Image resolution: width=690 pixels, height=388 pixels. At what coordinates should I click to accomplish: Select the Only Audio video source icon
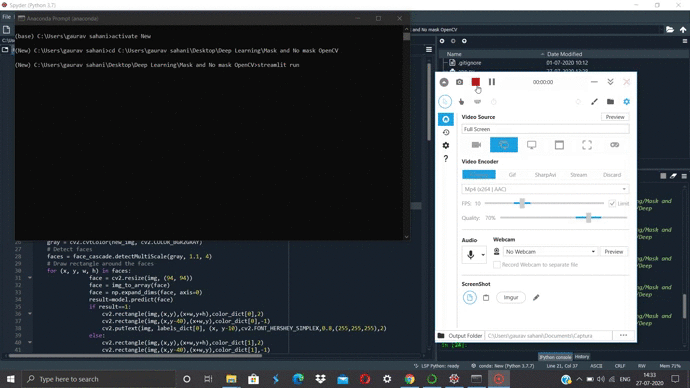pos(476,145)
